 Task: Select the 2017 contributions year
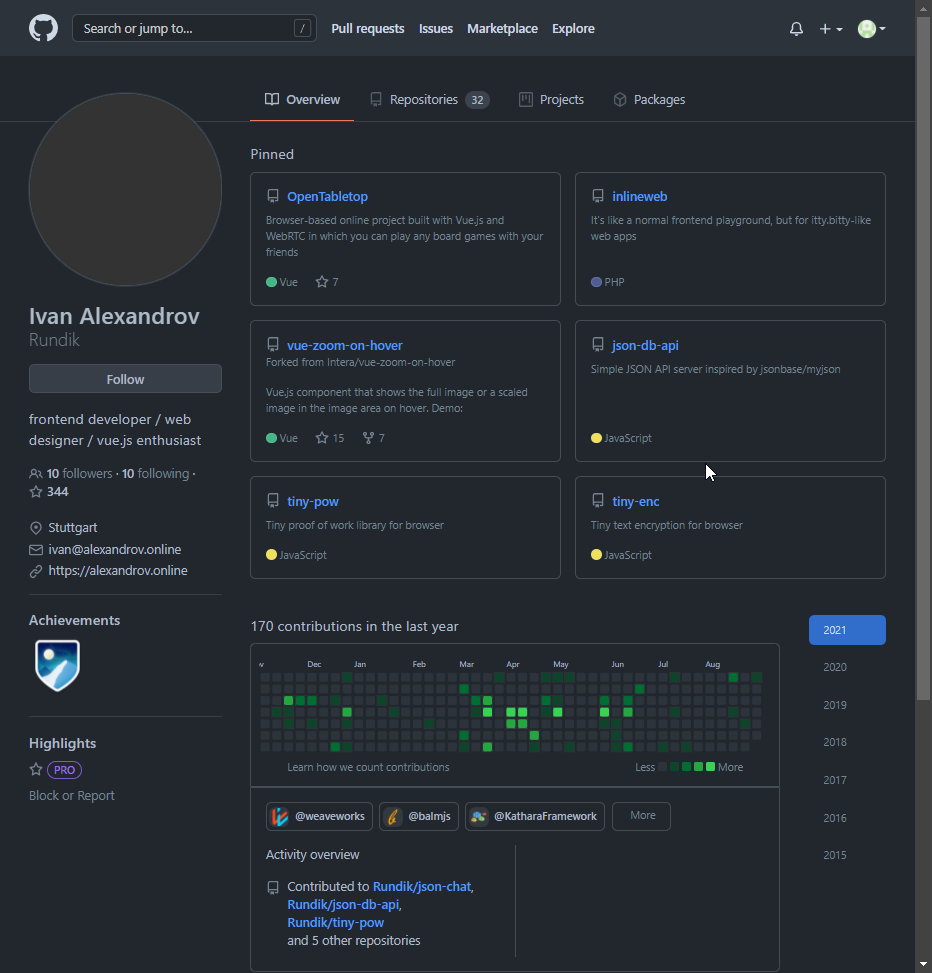[x=835, y=780]
